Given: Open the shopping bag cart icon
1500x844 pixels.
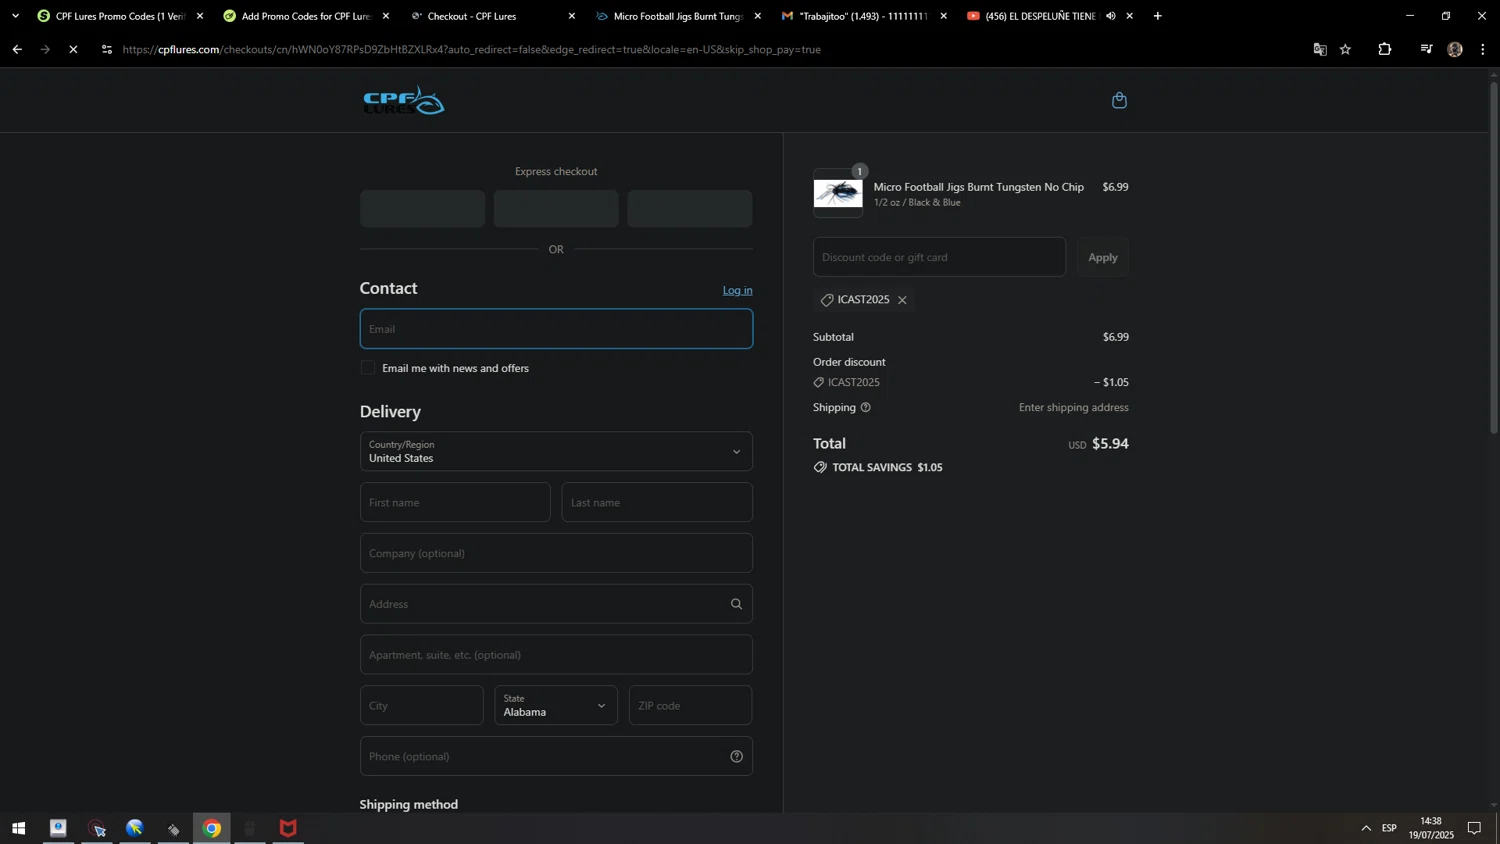Looking at the screenshot, I should (1119, 100).
